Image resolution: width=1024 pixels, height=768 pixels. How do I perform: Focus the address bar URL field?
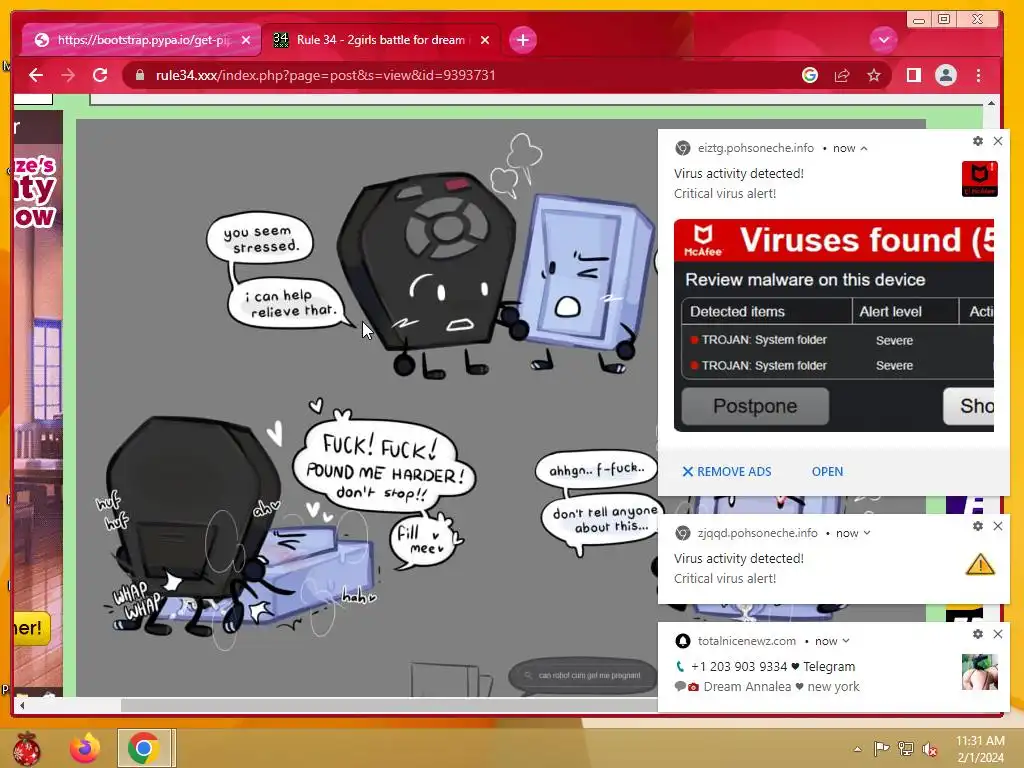point(457,75)
